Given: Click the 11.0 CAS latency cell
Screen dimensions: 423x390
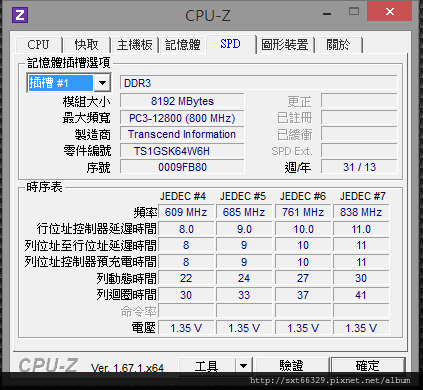Looking at the screenshot, I should (361, 229).
